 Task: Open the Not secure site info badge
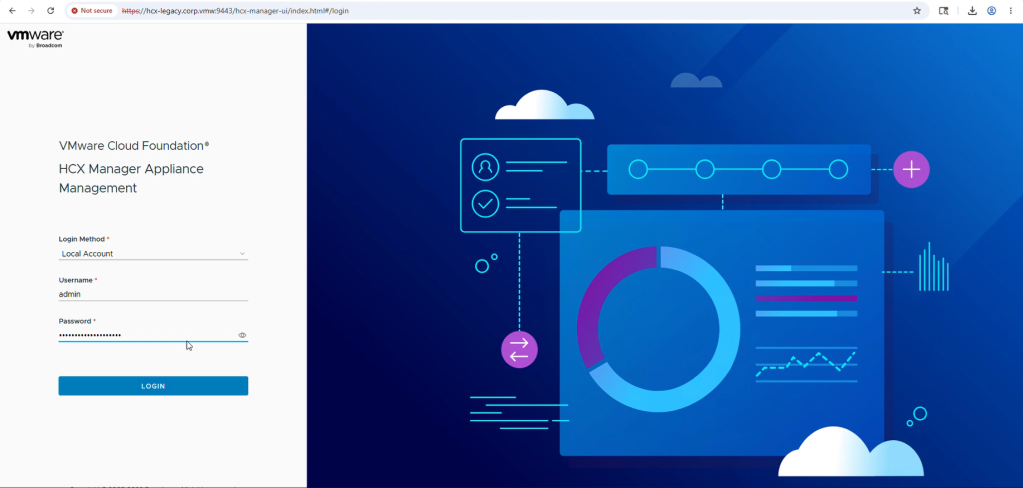(x=92, y=10)
